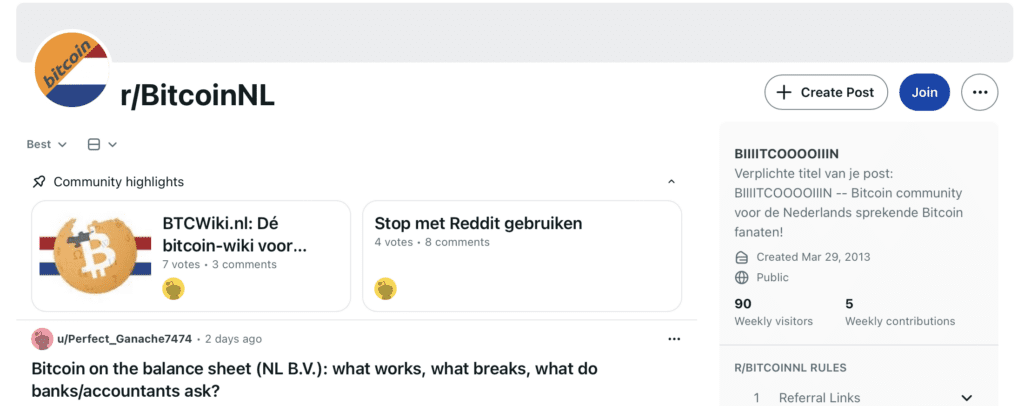Click the r/BitcoinNL community title
Screen dimensions: 1024x406
197,95
